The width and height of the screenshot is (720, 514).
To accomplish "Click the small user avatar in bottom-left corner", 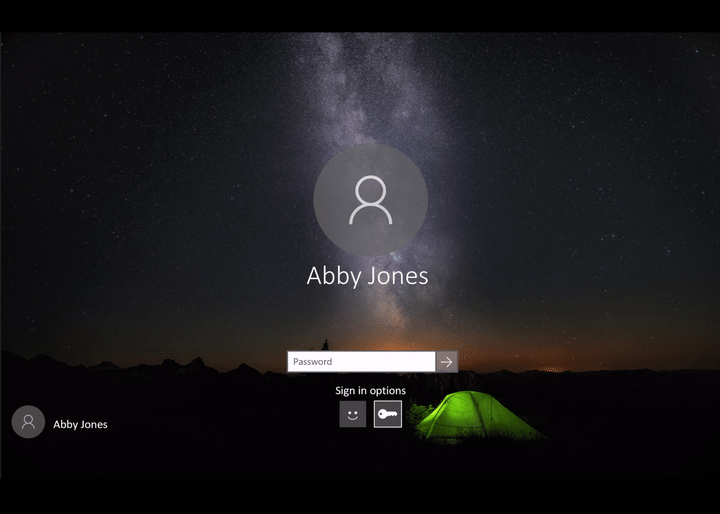I will 28,422.
